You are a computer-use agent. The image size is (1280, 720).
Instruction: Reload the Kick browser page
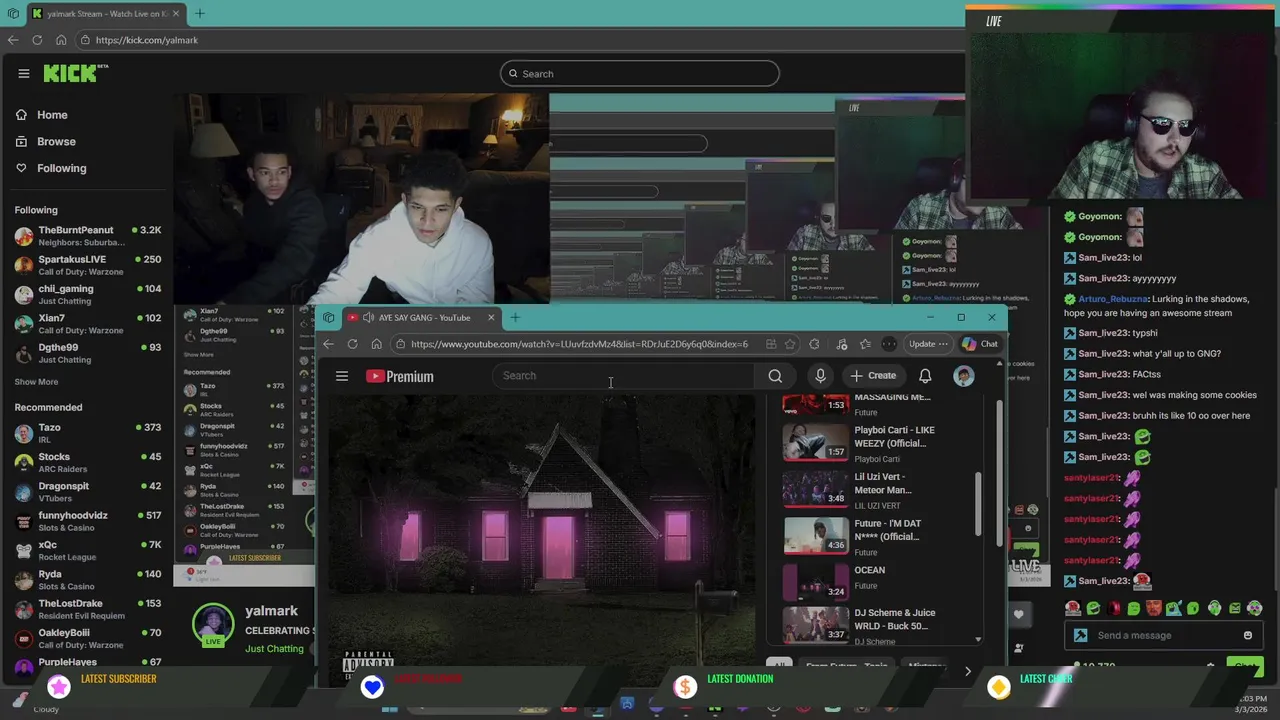(x=37, y=40)
